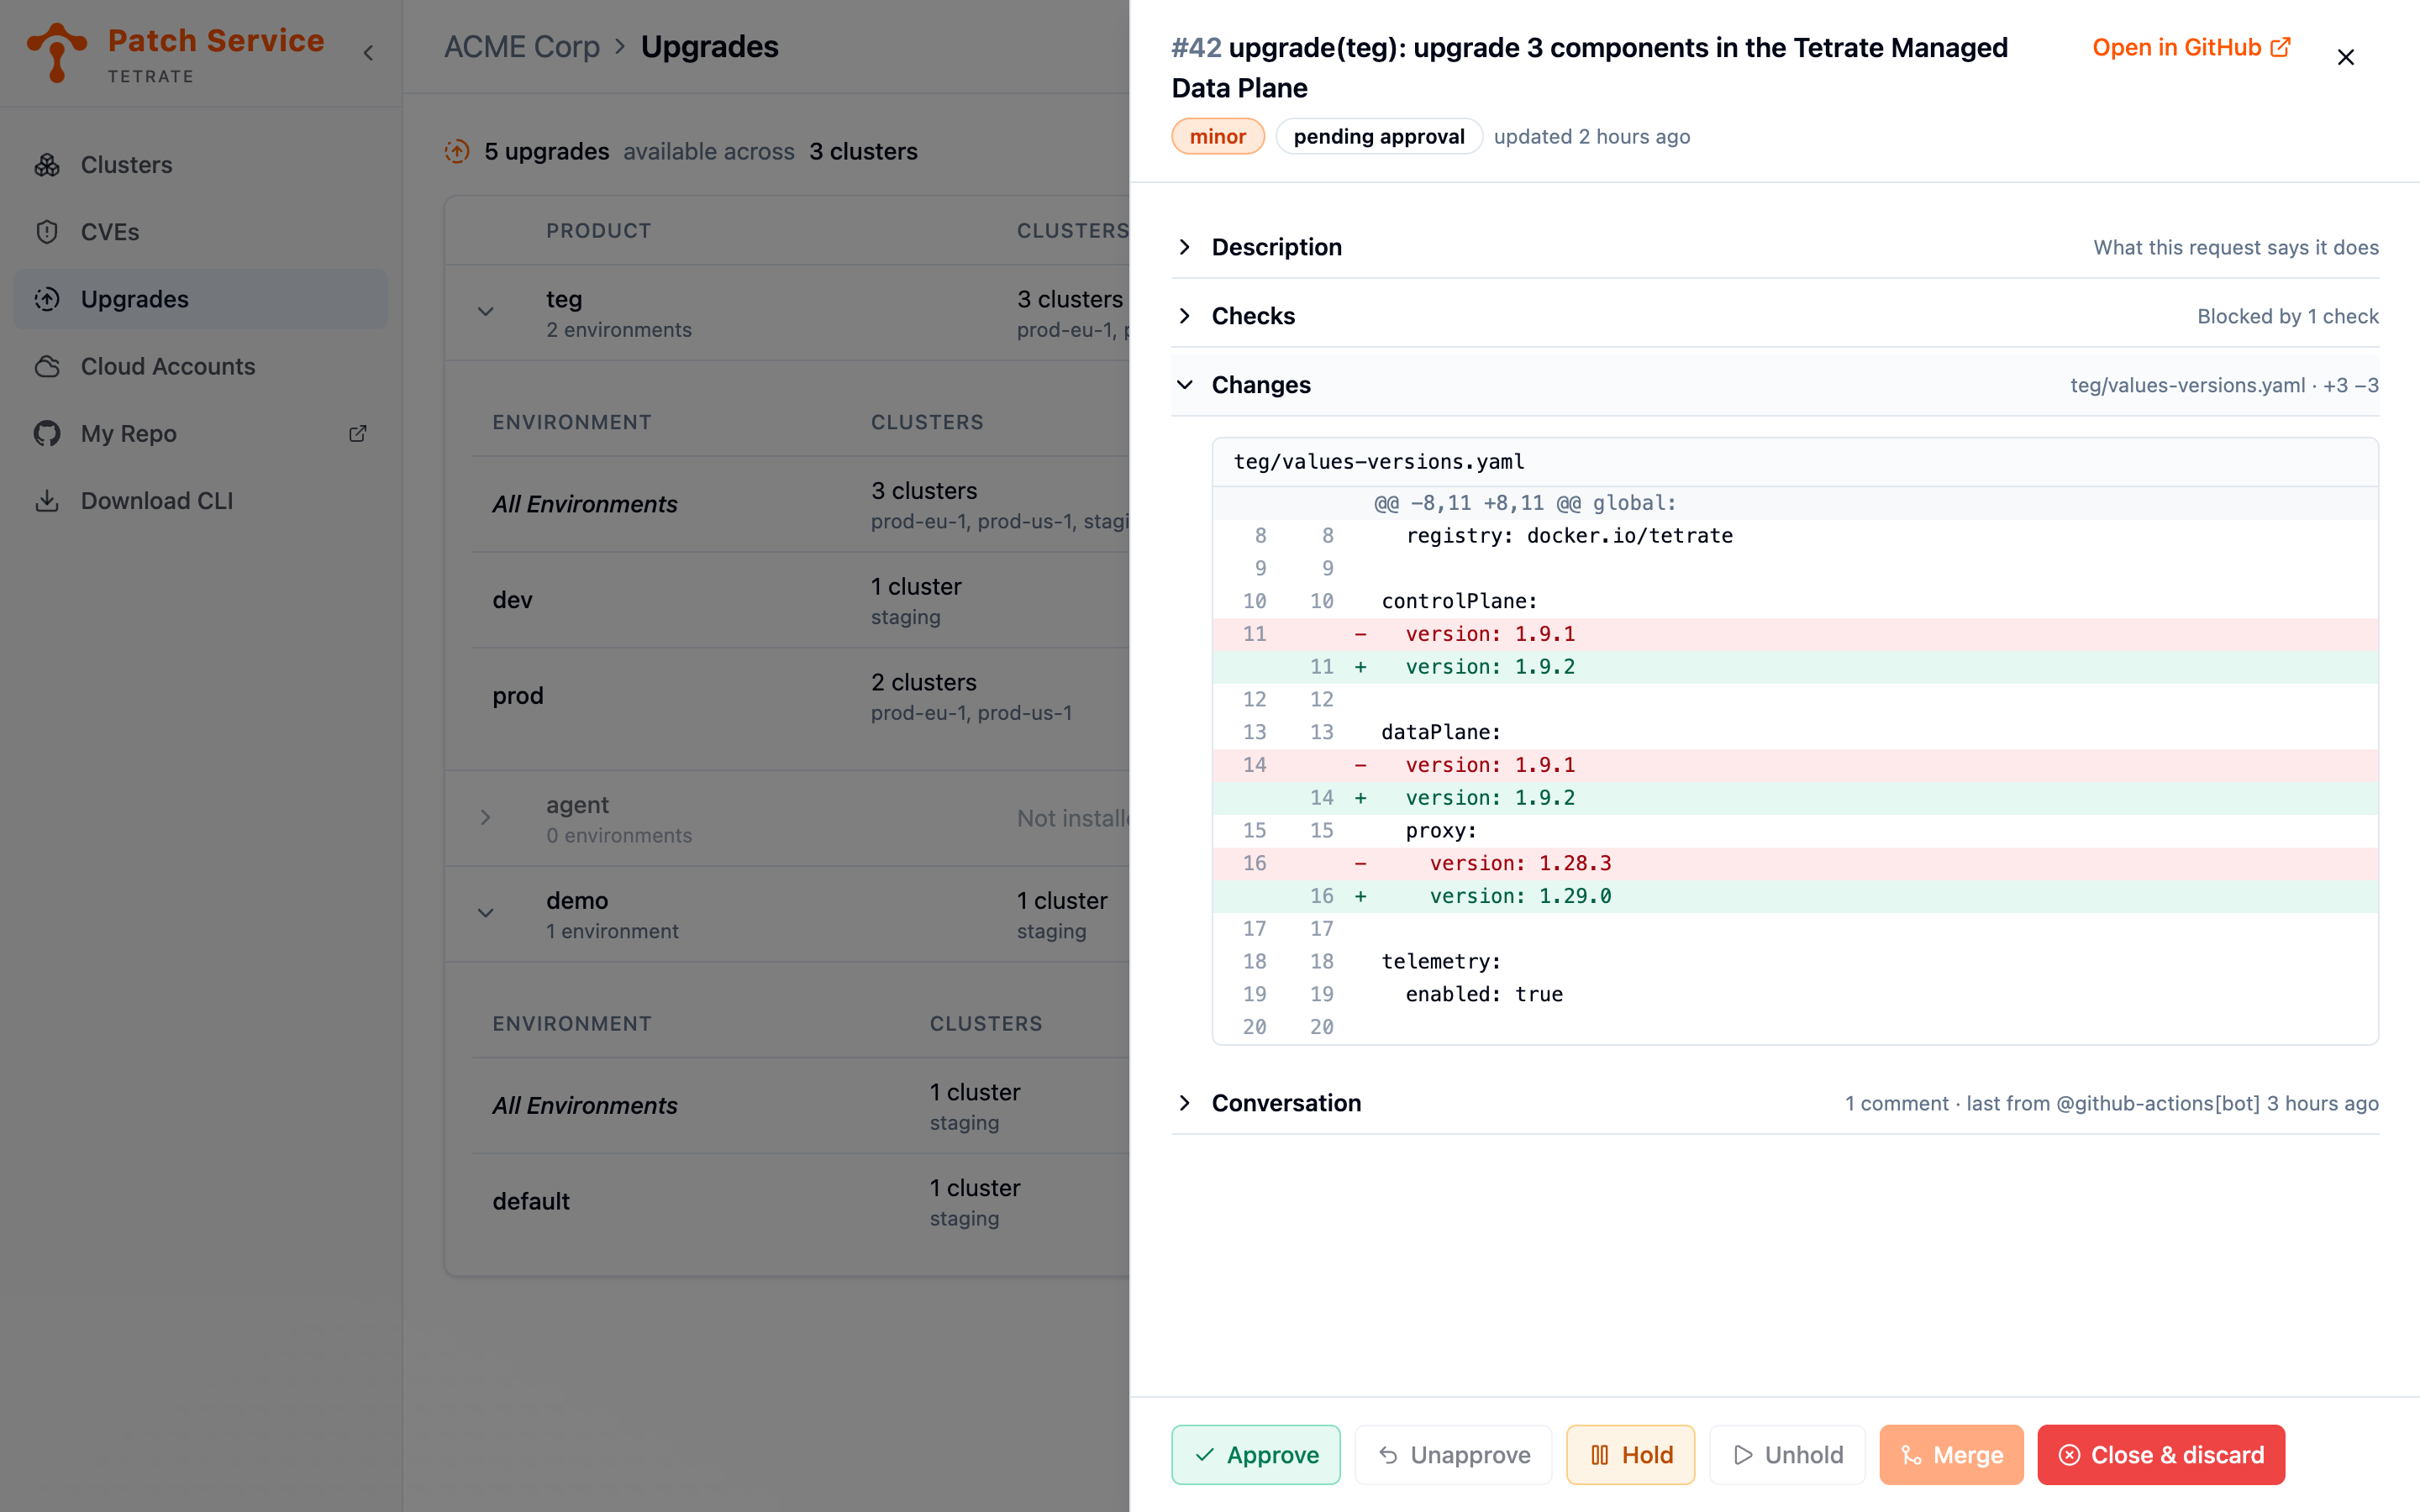Image resolution: width=2420 pixels, height=1512 pixels.
Task: Click the 'enabled: true' diff line
Action: click(x=1795, y=994)
